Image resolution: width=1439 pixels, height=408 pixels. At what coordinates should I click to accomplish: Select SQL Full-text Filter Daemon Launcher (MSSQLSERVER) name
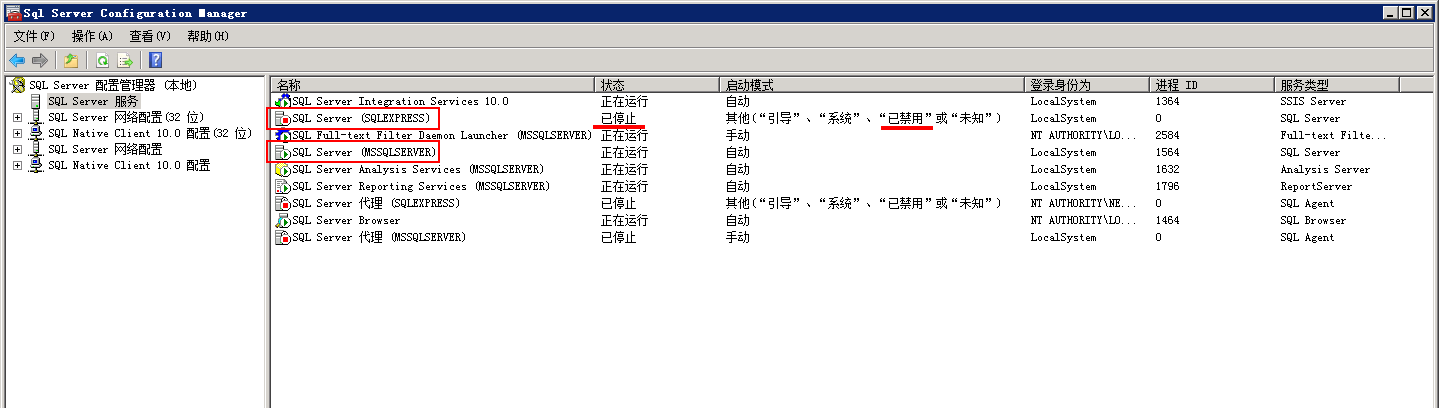442,135
